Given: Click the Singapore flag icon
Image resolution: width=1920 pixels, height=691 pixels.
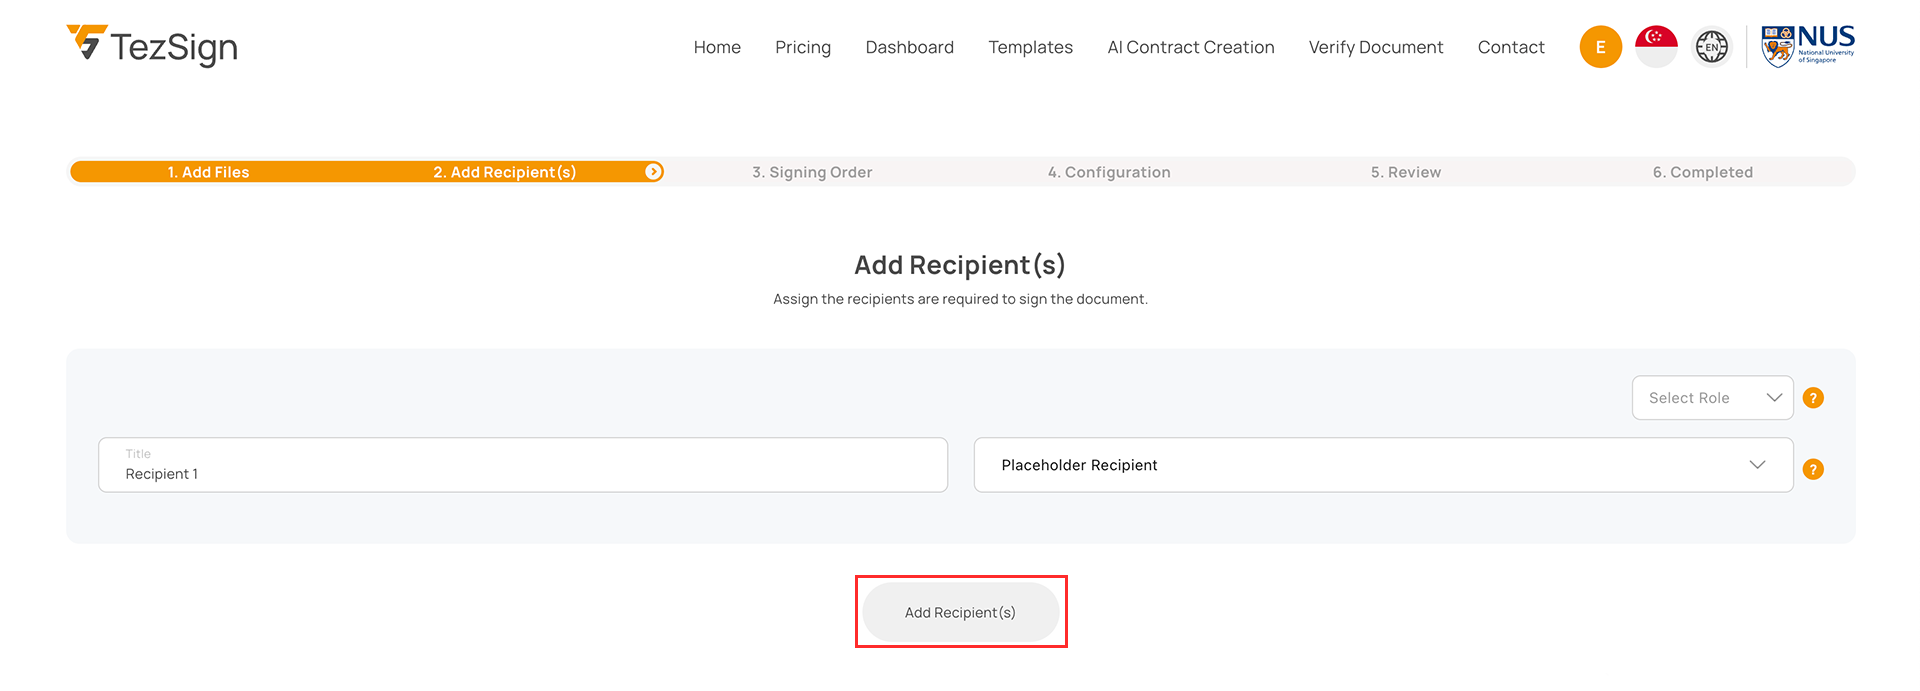Looking at the screenshot, I should tap(1656, 47).
